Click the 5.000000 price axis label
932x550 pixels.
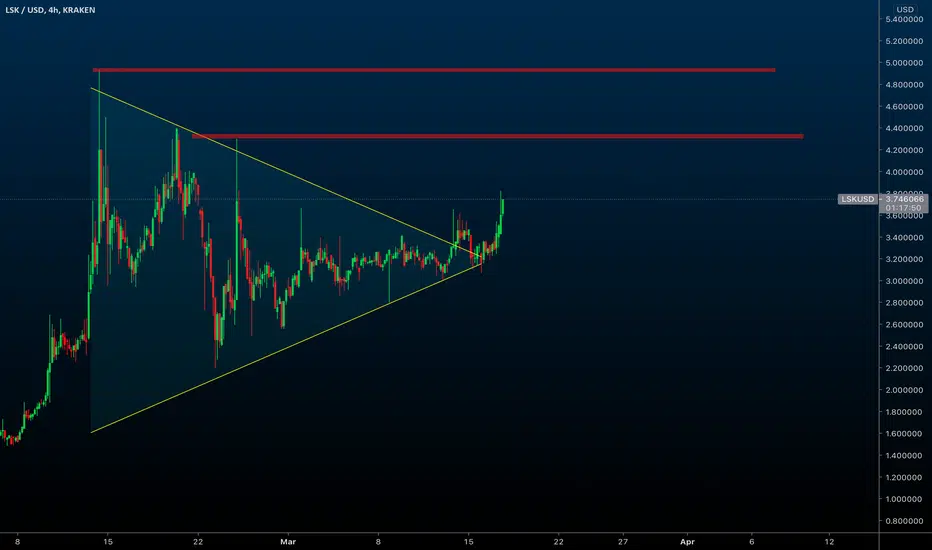904,63
